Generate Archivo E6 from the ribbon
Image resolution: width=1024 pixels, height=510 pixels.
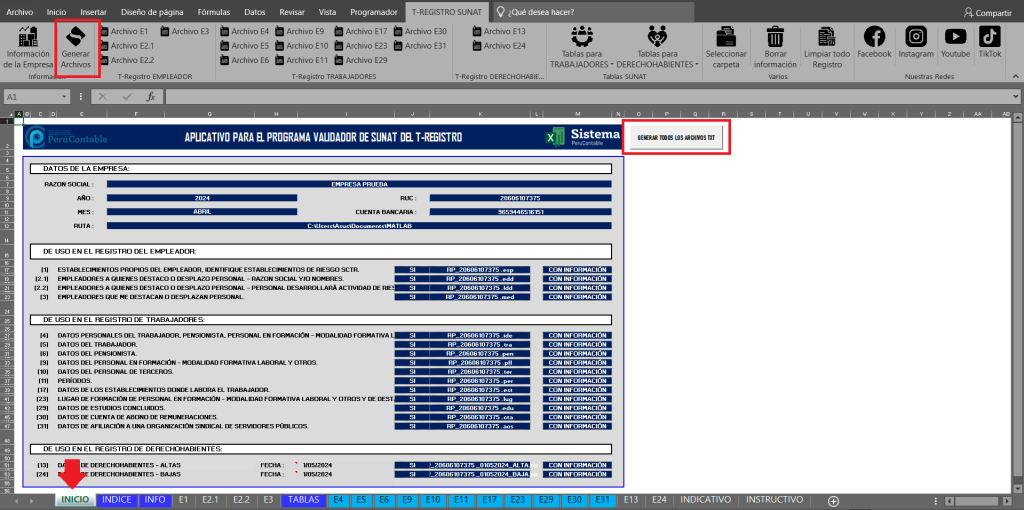click(x=245, y=60)
